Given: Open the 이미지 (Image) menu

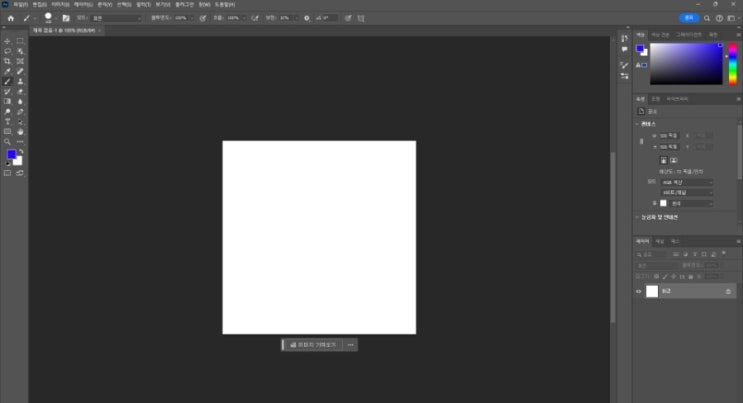Looking at the screenshot, I should pos(60,4).
